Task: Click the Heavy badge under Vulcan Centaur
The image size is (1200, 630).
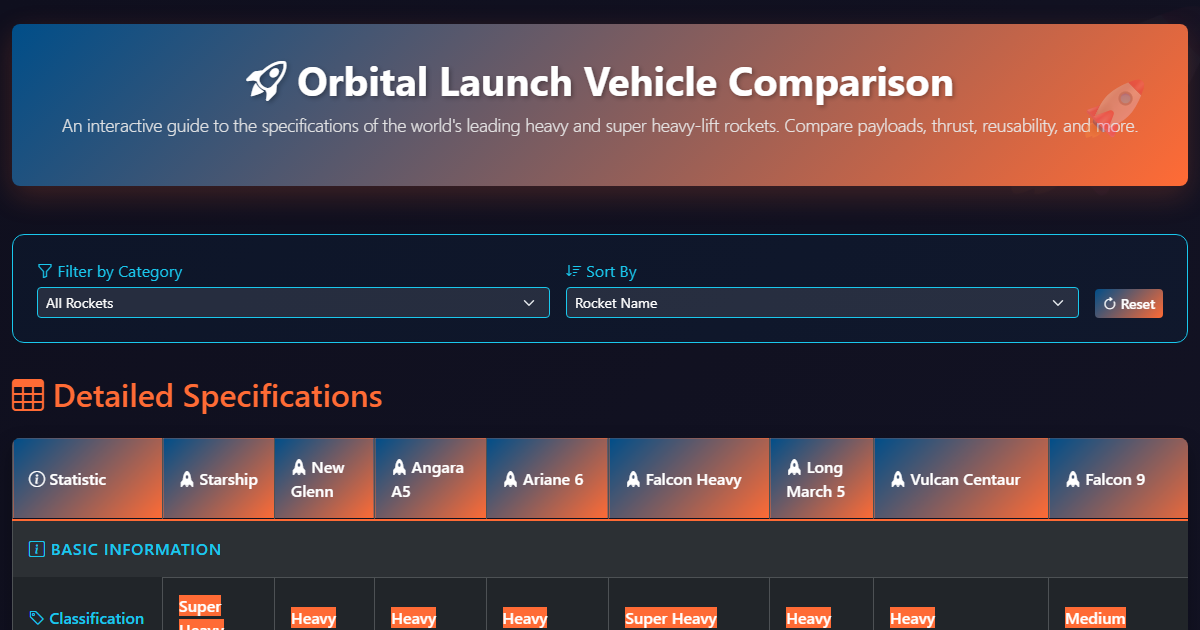Action: 912,618
